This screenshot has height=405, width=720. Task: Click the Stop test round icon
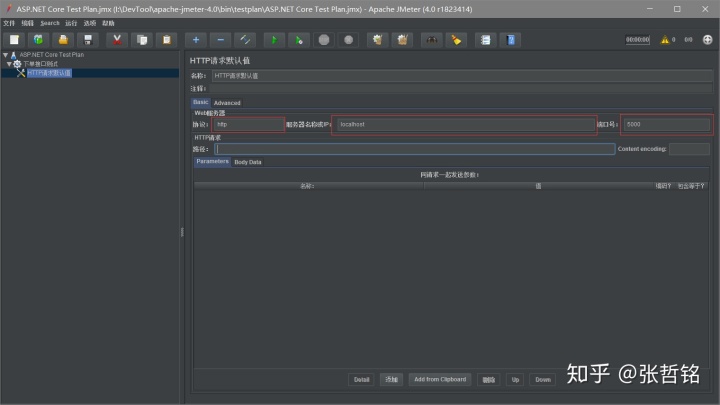[x=324, y=40]
